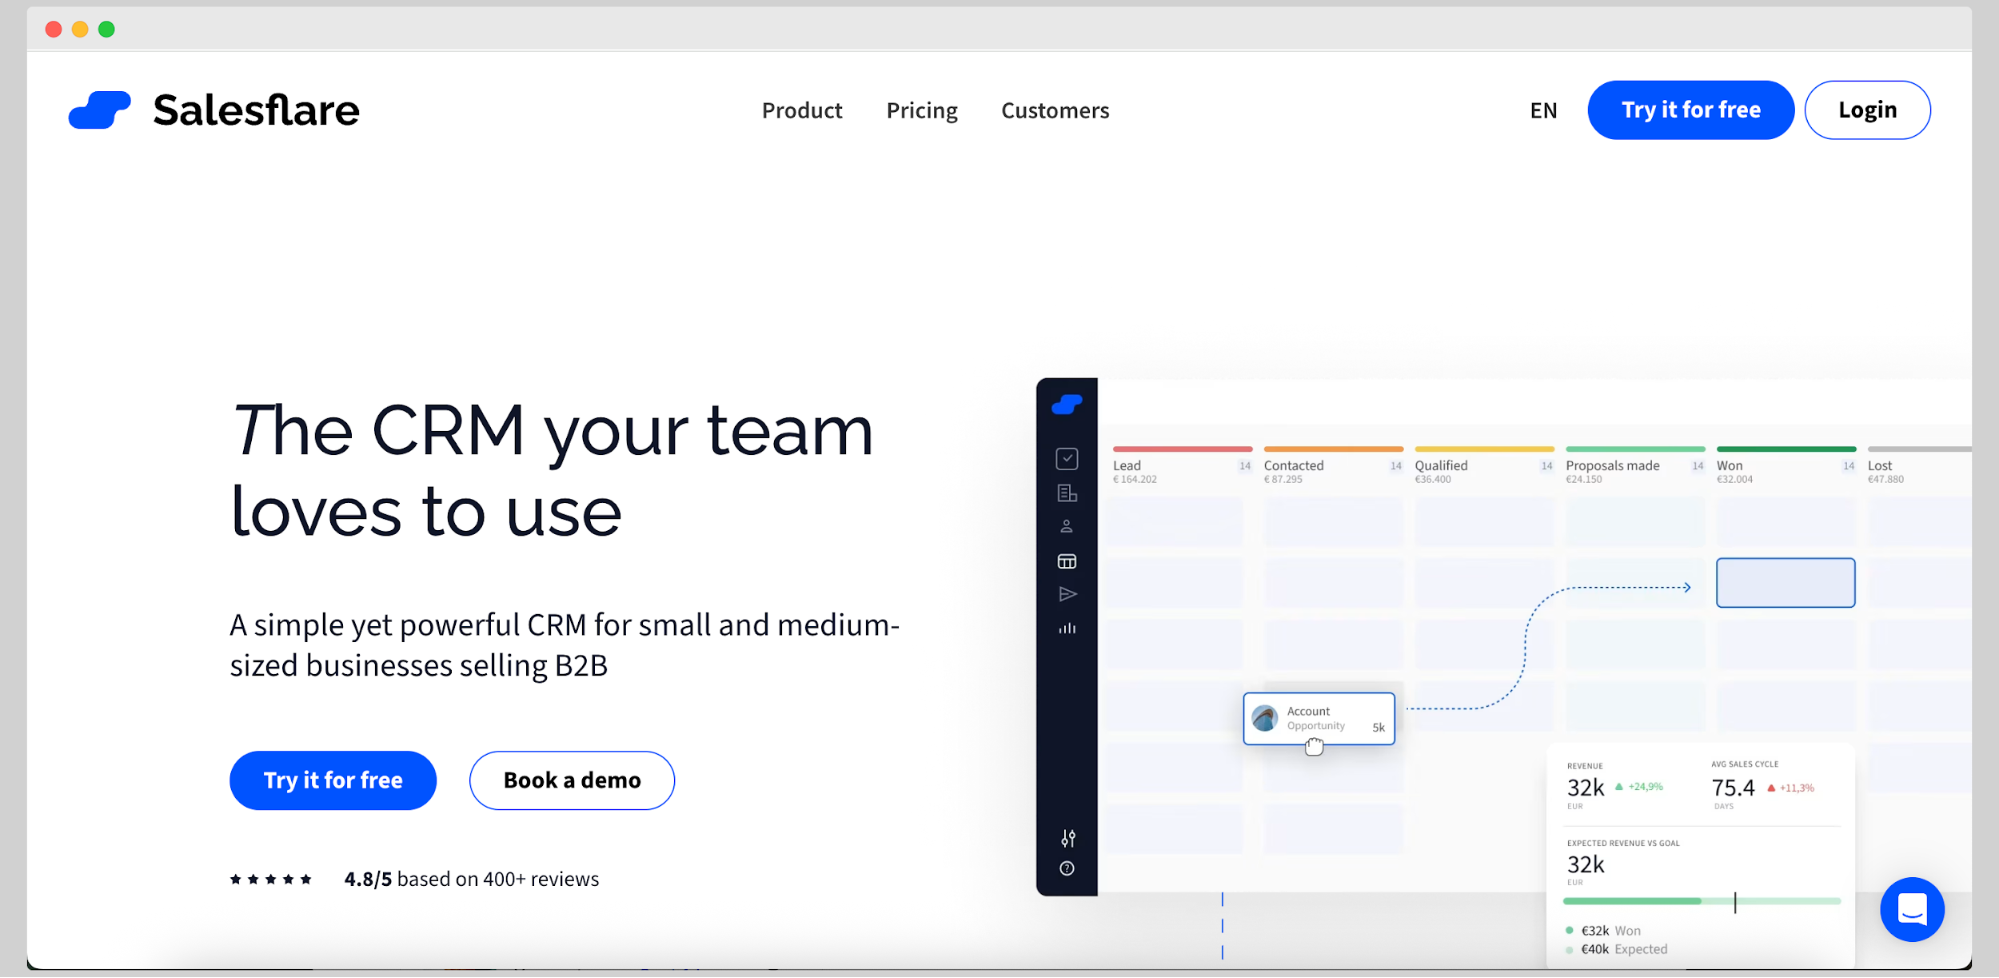Go to the Pricing page
Viewport: 1999px width, 978px height.
922,110
